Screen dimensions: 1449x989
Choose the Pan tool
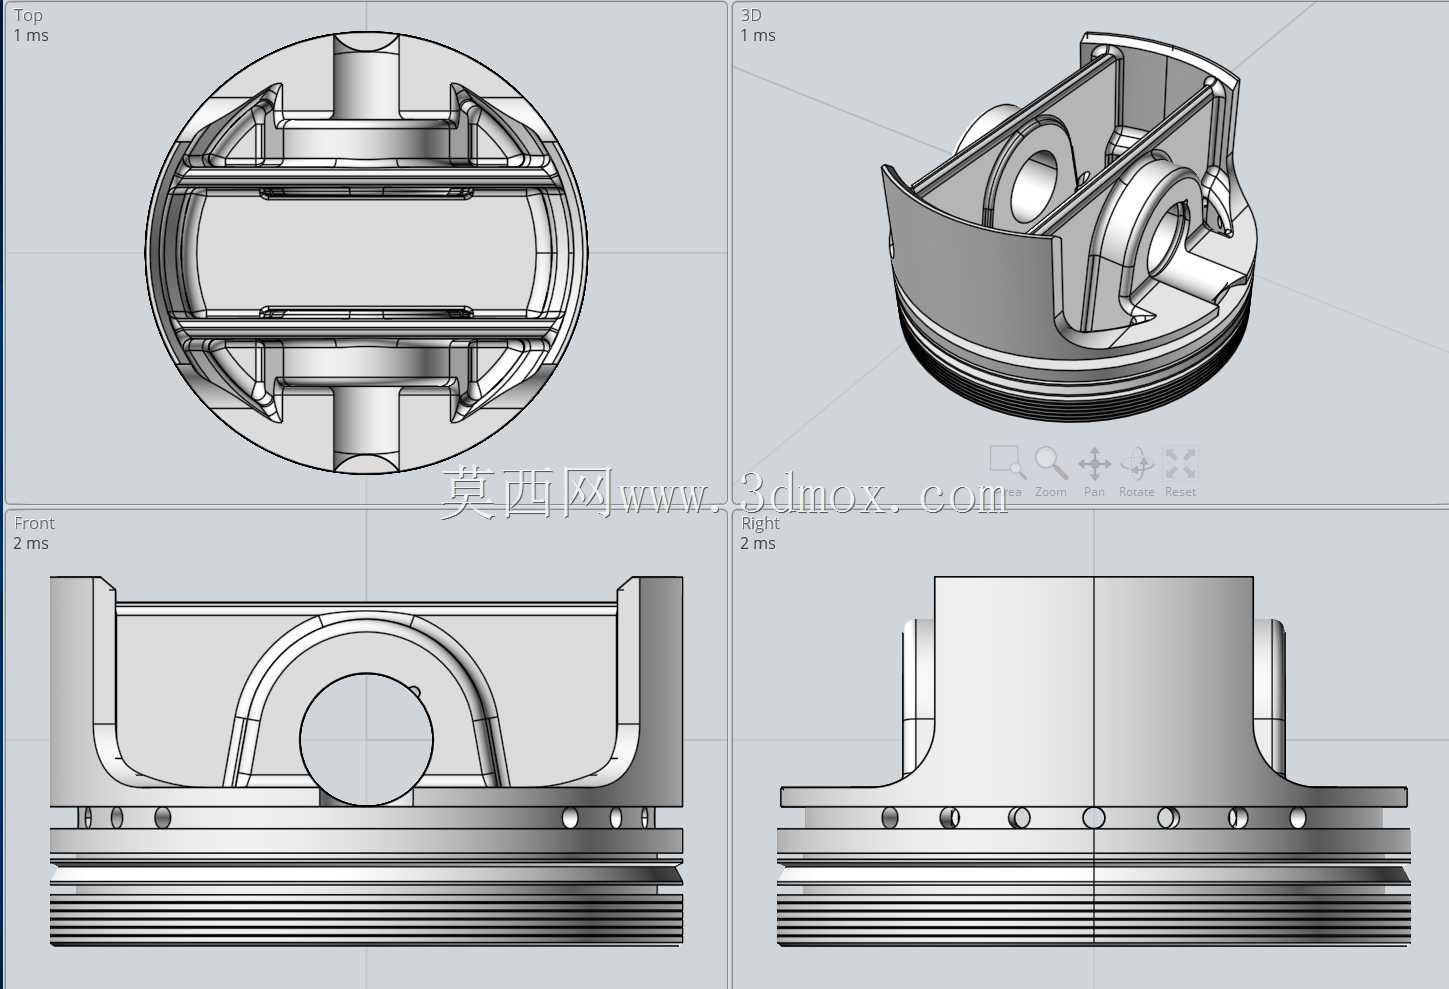(x=1095, y=471)
